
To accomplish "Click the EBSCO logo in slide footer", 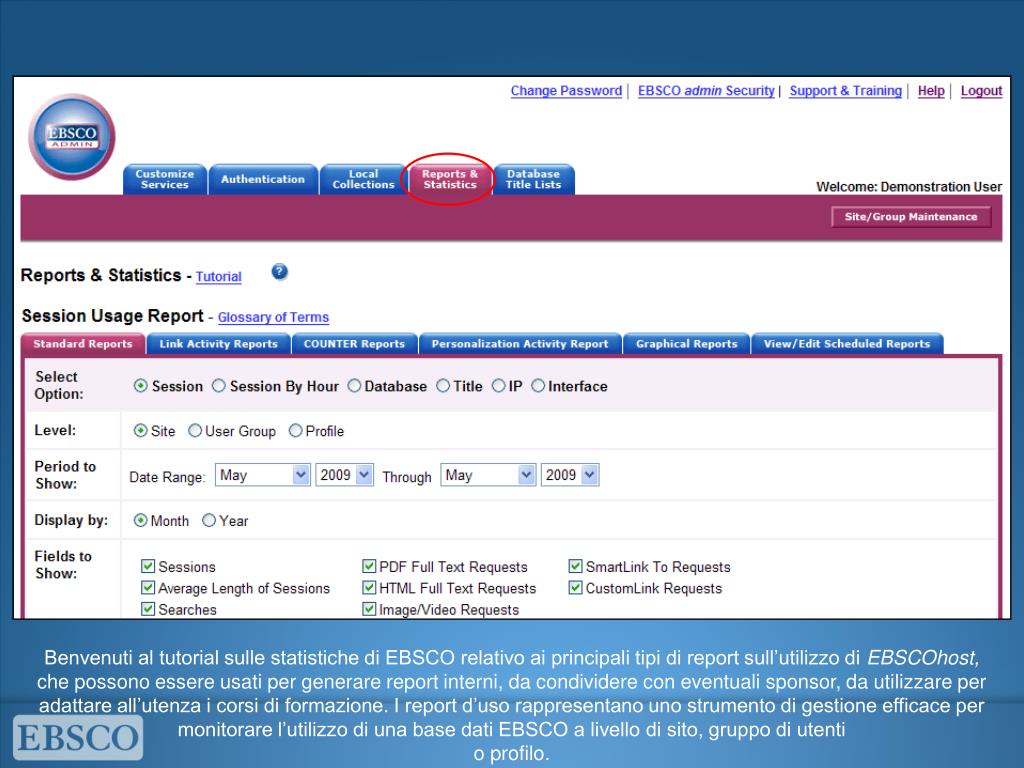I will pyautogui.click(x=78, y=737).
